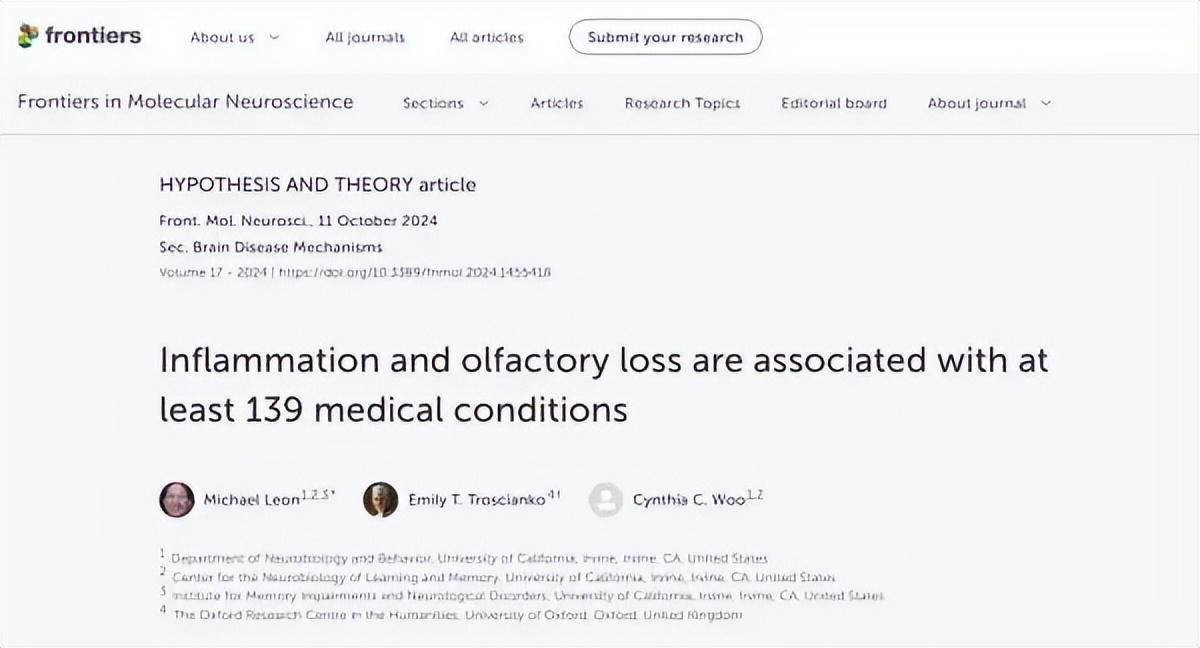Open the Articles journal tab
The image size is (1200, 648).
click(x=557, y=103)
